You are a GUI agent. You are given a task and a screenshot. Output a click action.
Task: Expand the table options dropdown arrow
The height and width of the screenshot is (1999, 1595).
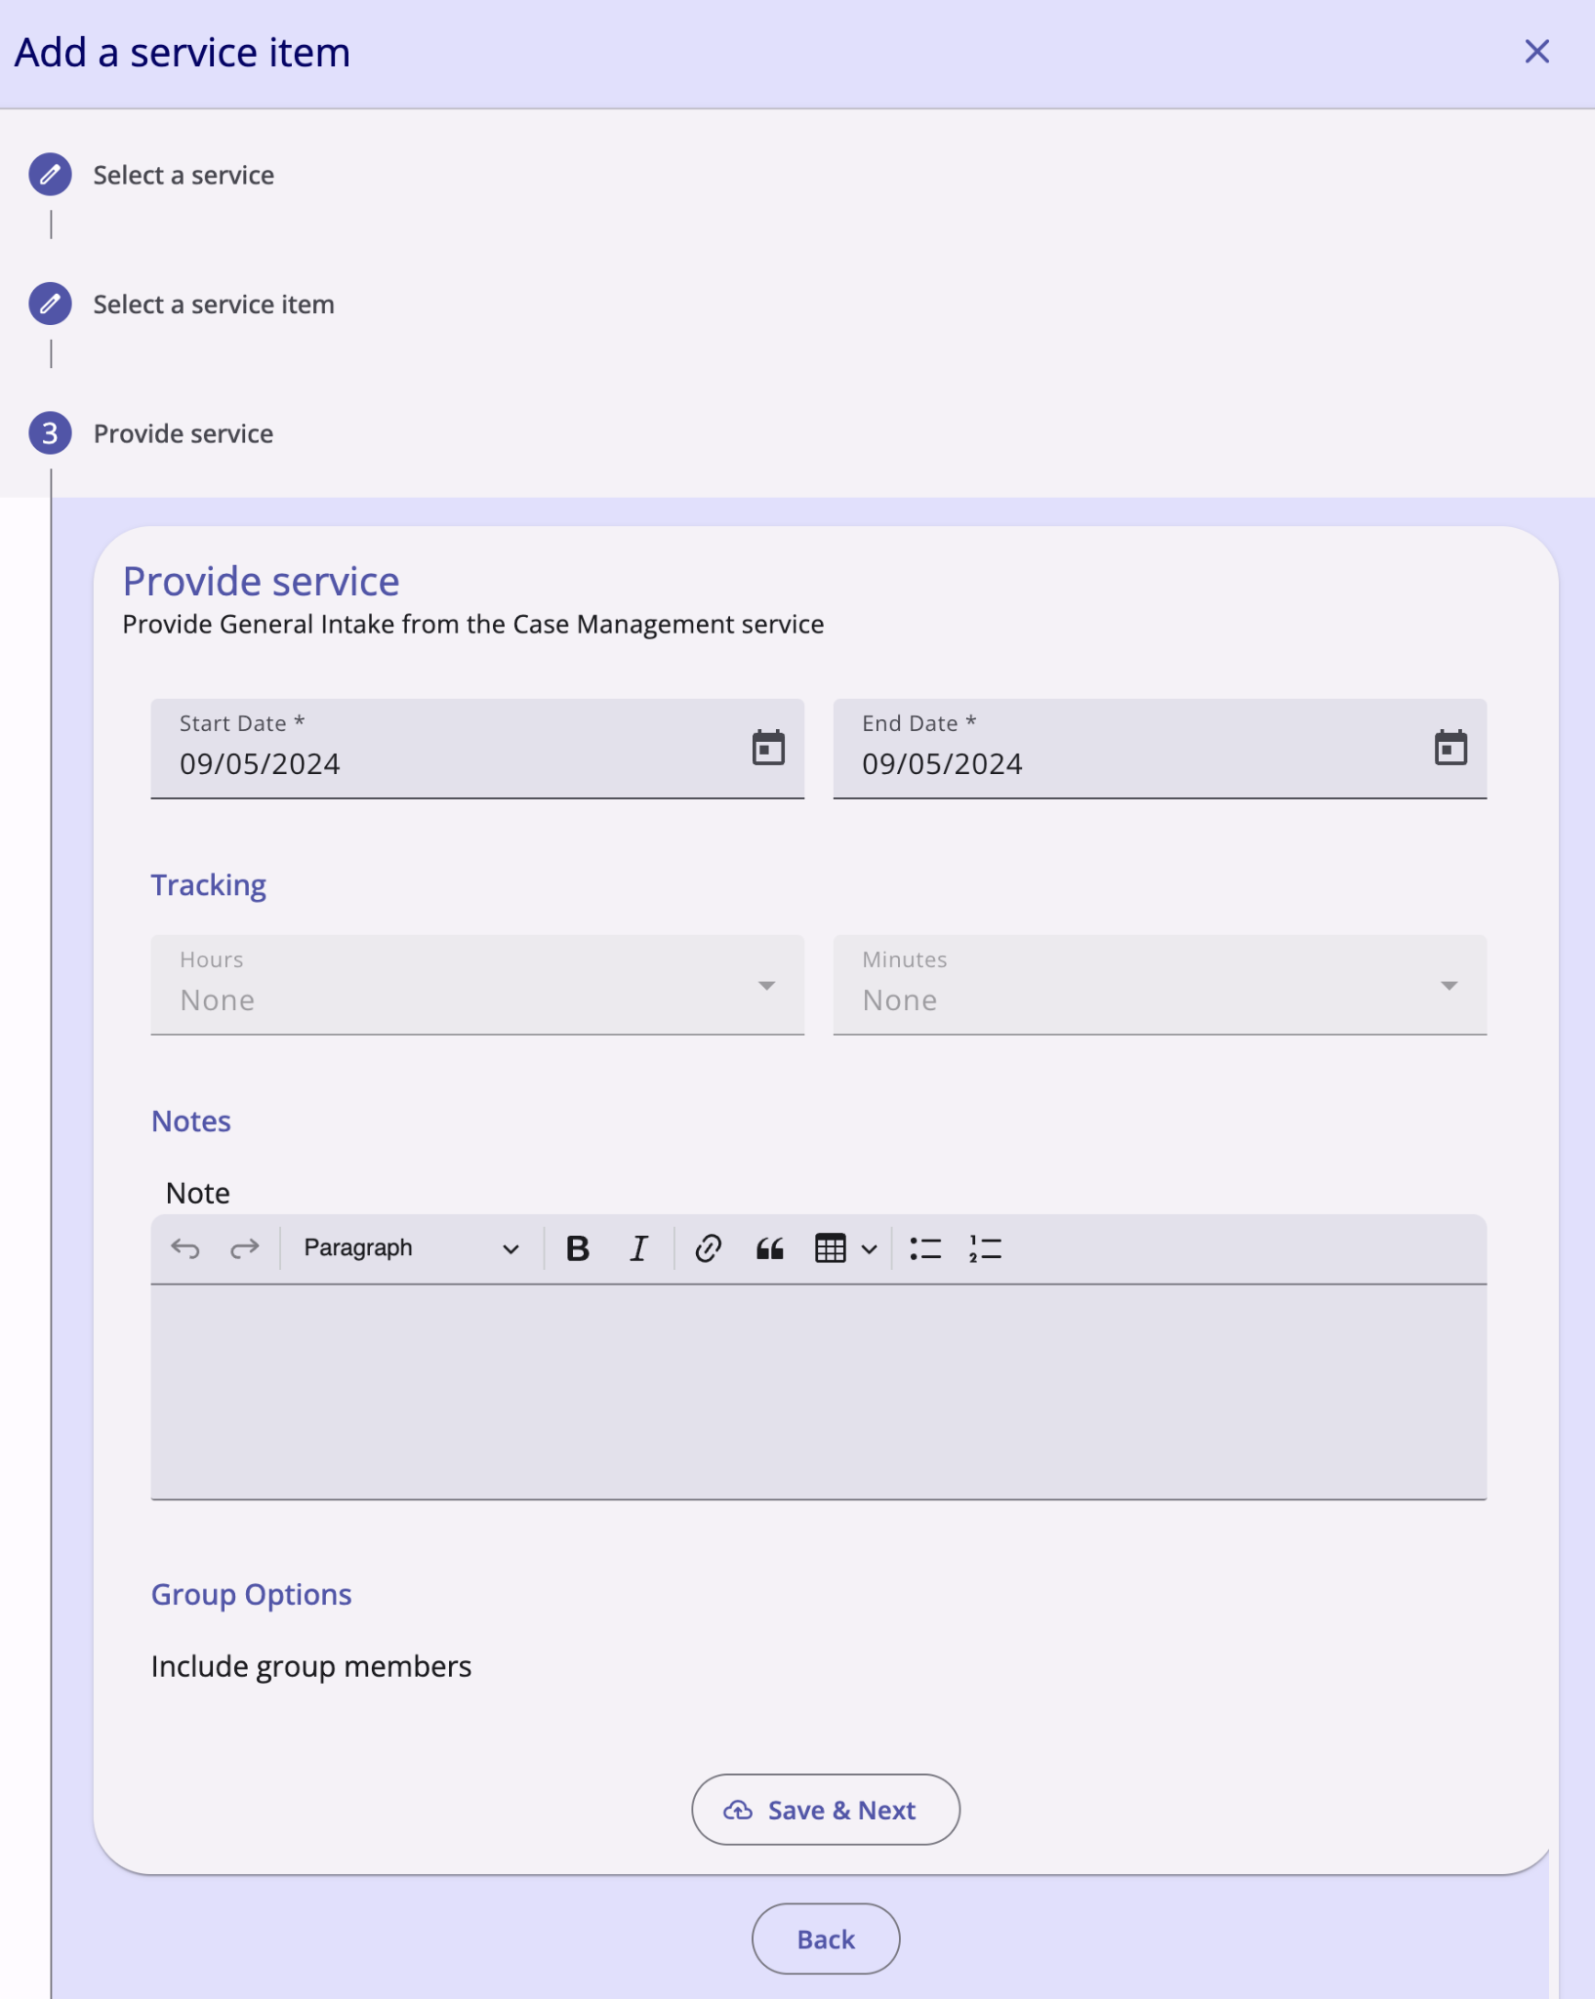coord(869,1249)
